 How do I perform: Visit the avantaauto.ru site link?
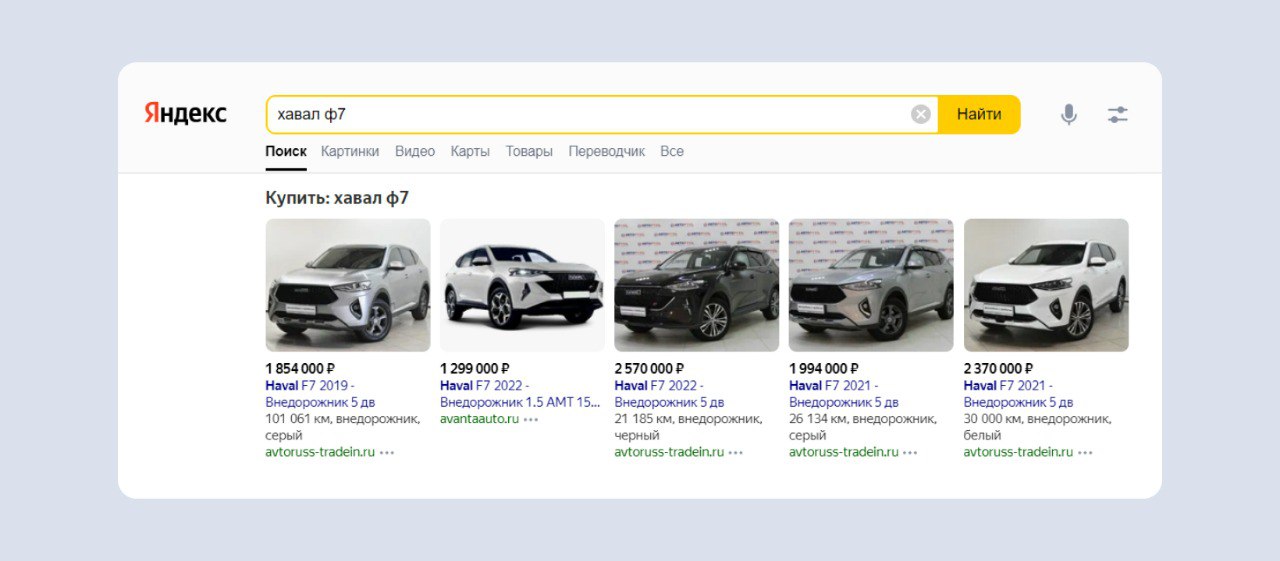[480, 419]
